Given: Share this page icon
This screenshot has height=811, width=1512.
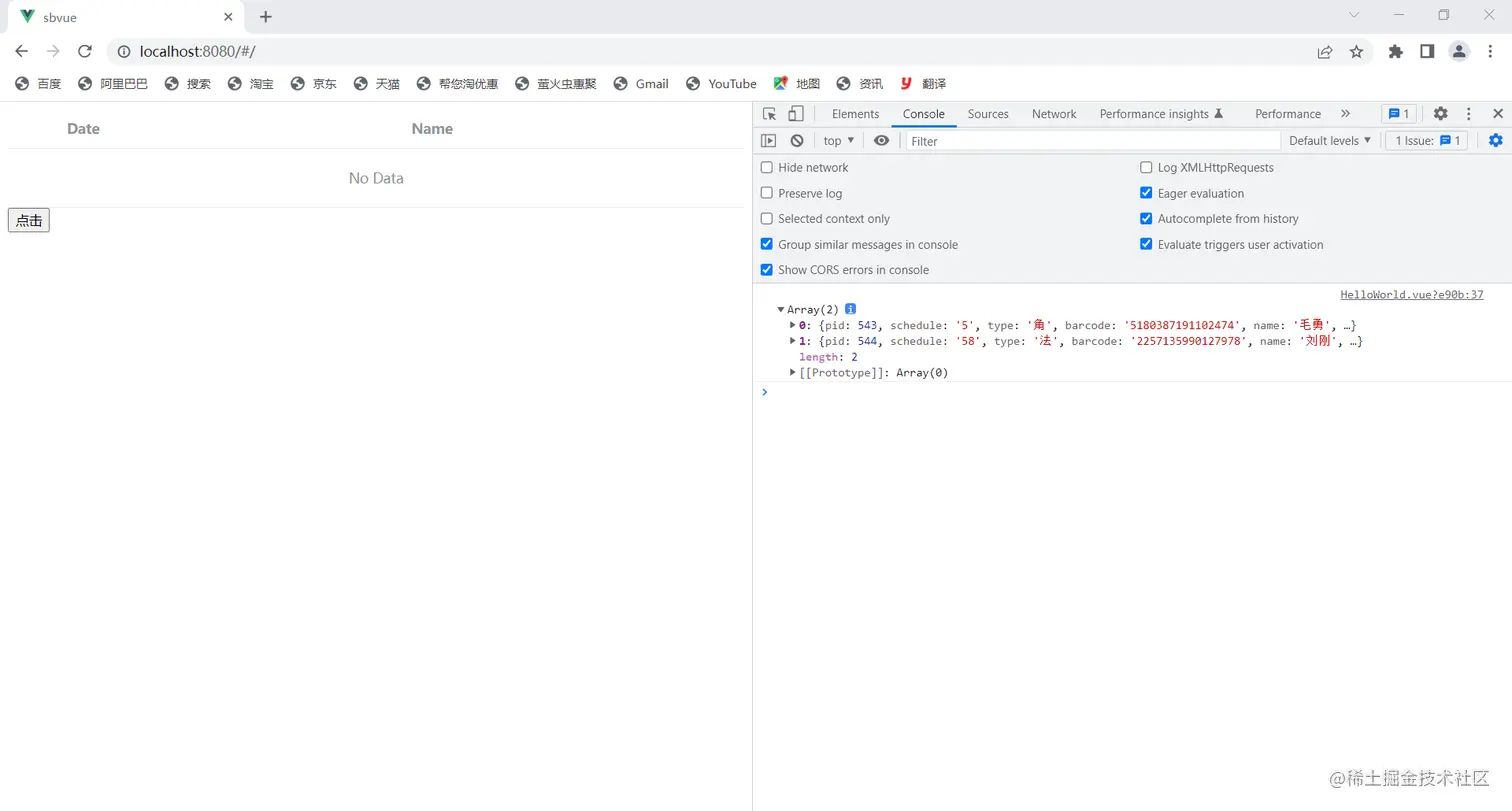Looking at the screenshot, I should 1325,51.
